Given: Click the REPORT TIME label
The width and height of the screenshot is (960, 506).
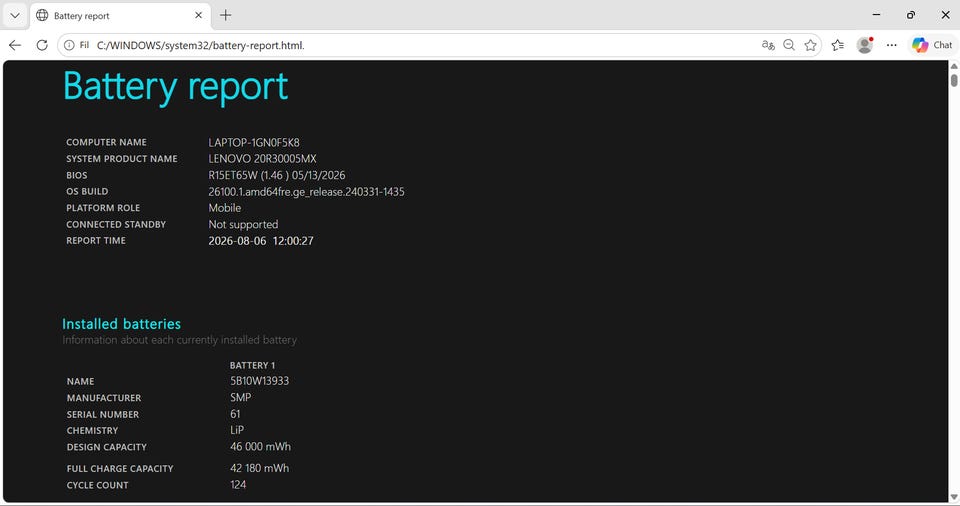Looking at the screenshot, I should tap(96, 241).
